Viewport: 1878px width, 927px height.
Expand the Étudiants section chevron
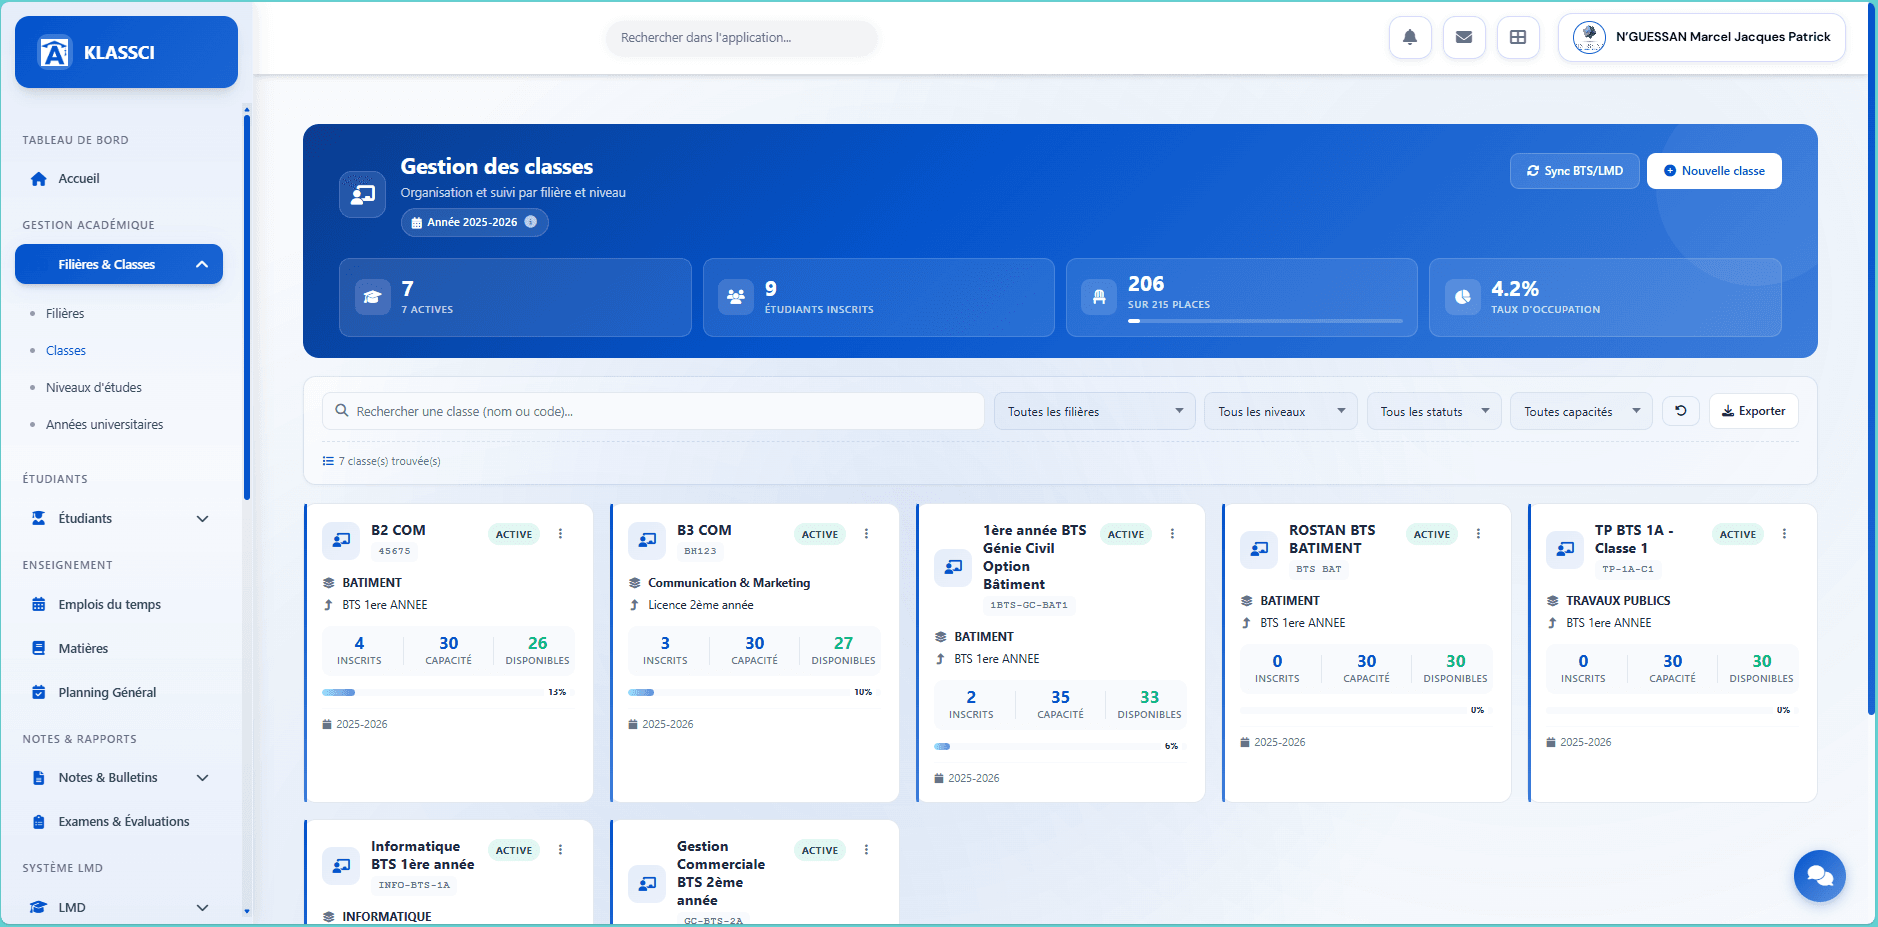(203, 518)
